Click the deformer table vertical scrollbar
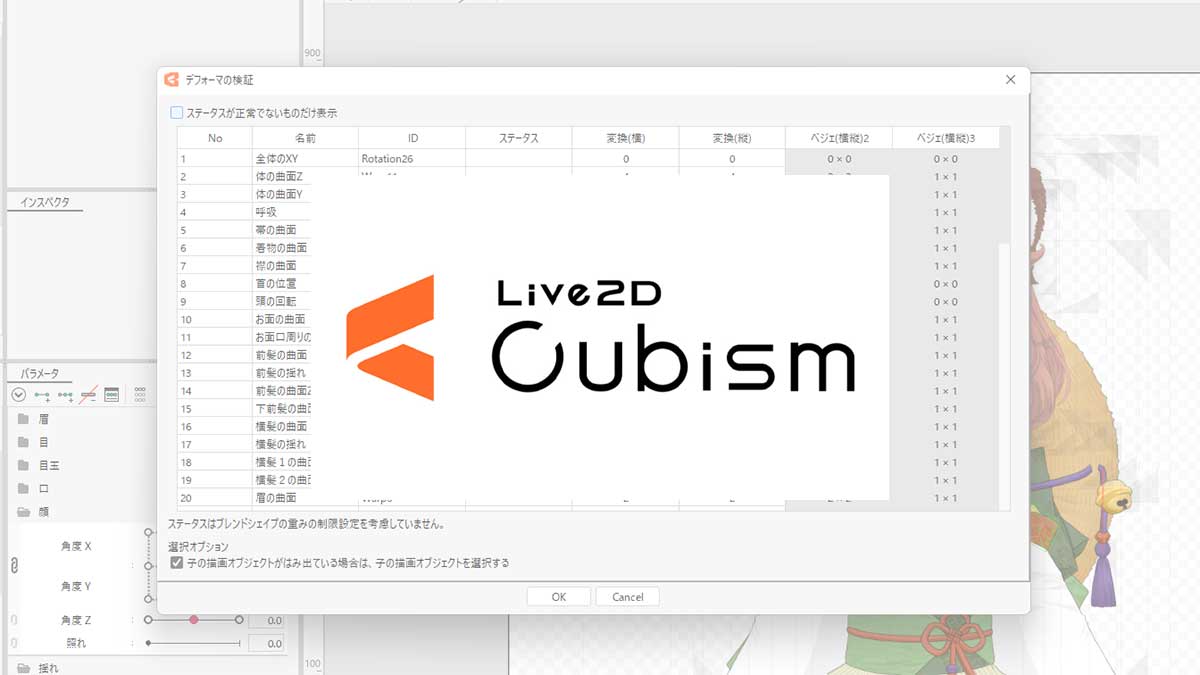This screenshot has height=675, width=1200. (1004, 318)
